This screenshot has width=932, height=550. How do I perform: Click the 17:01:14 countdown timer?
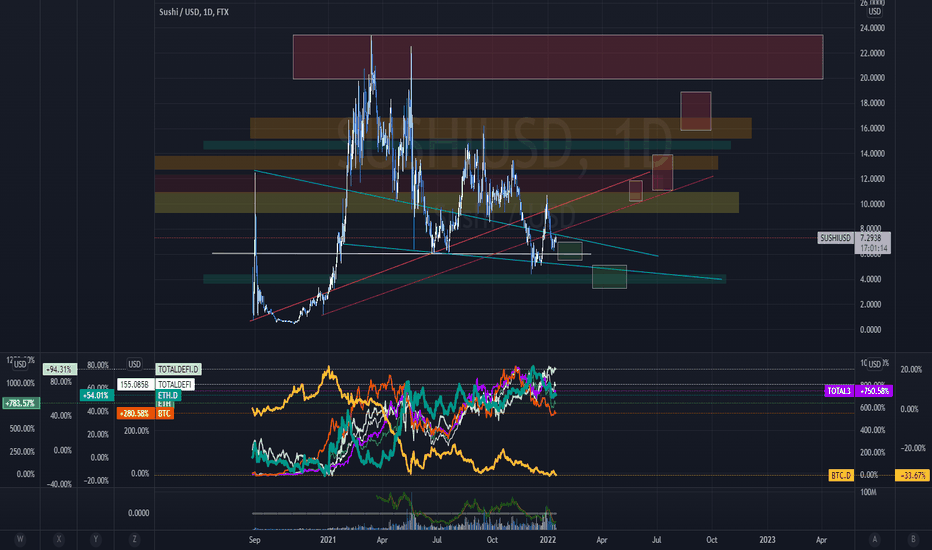click(873, 249)
